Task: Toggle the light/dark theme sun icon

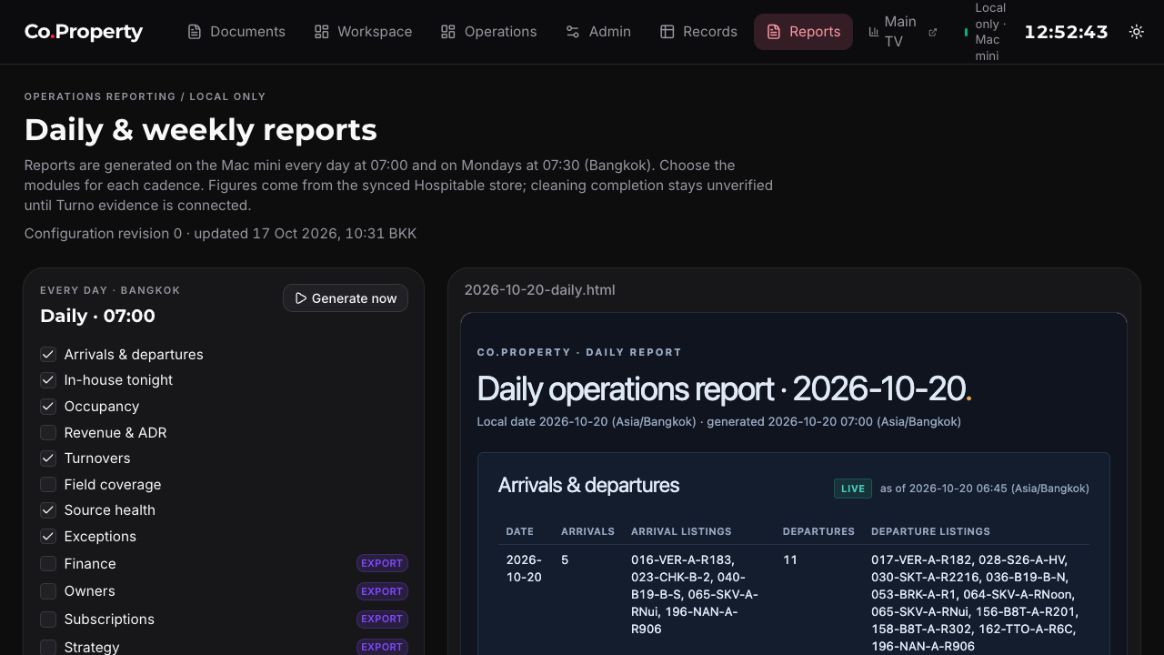Action: (1136, 32)
